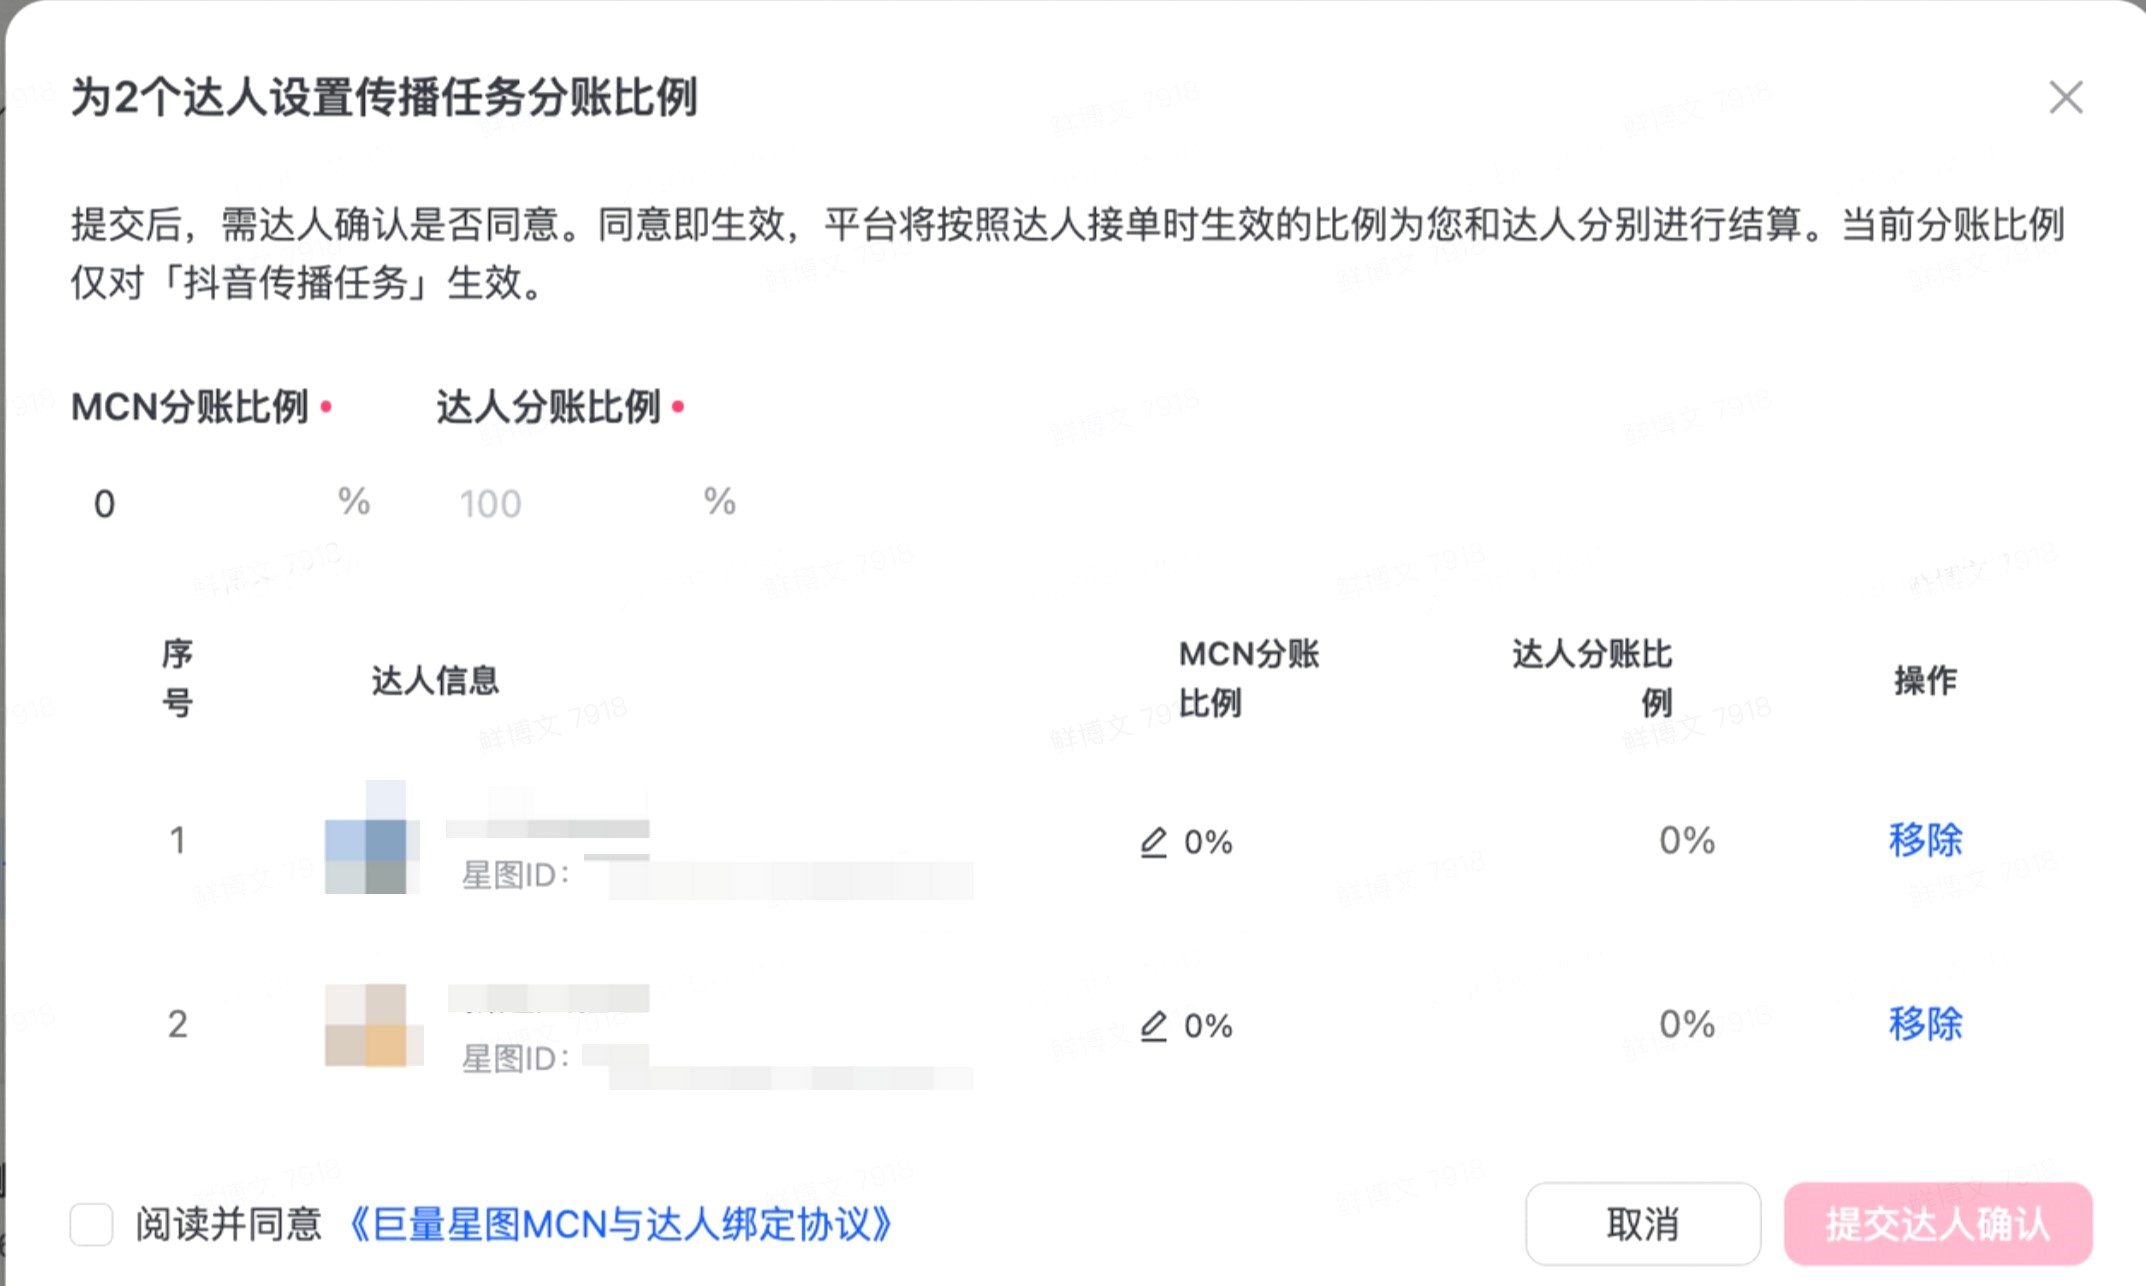Tick the 阅读并同意 agreement checkbox
This screenshot has width=2146, height=1286.
coord(91,1224)
